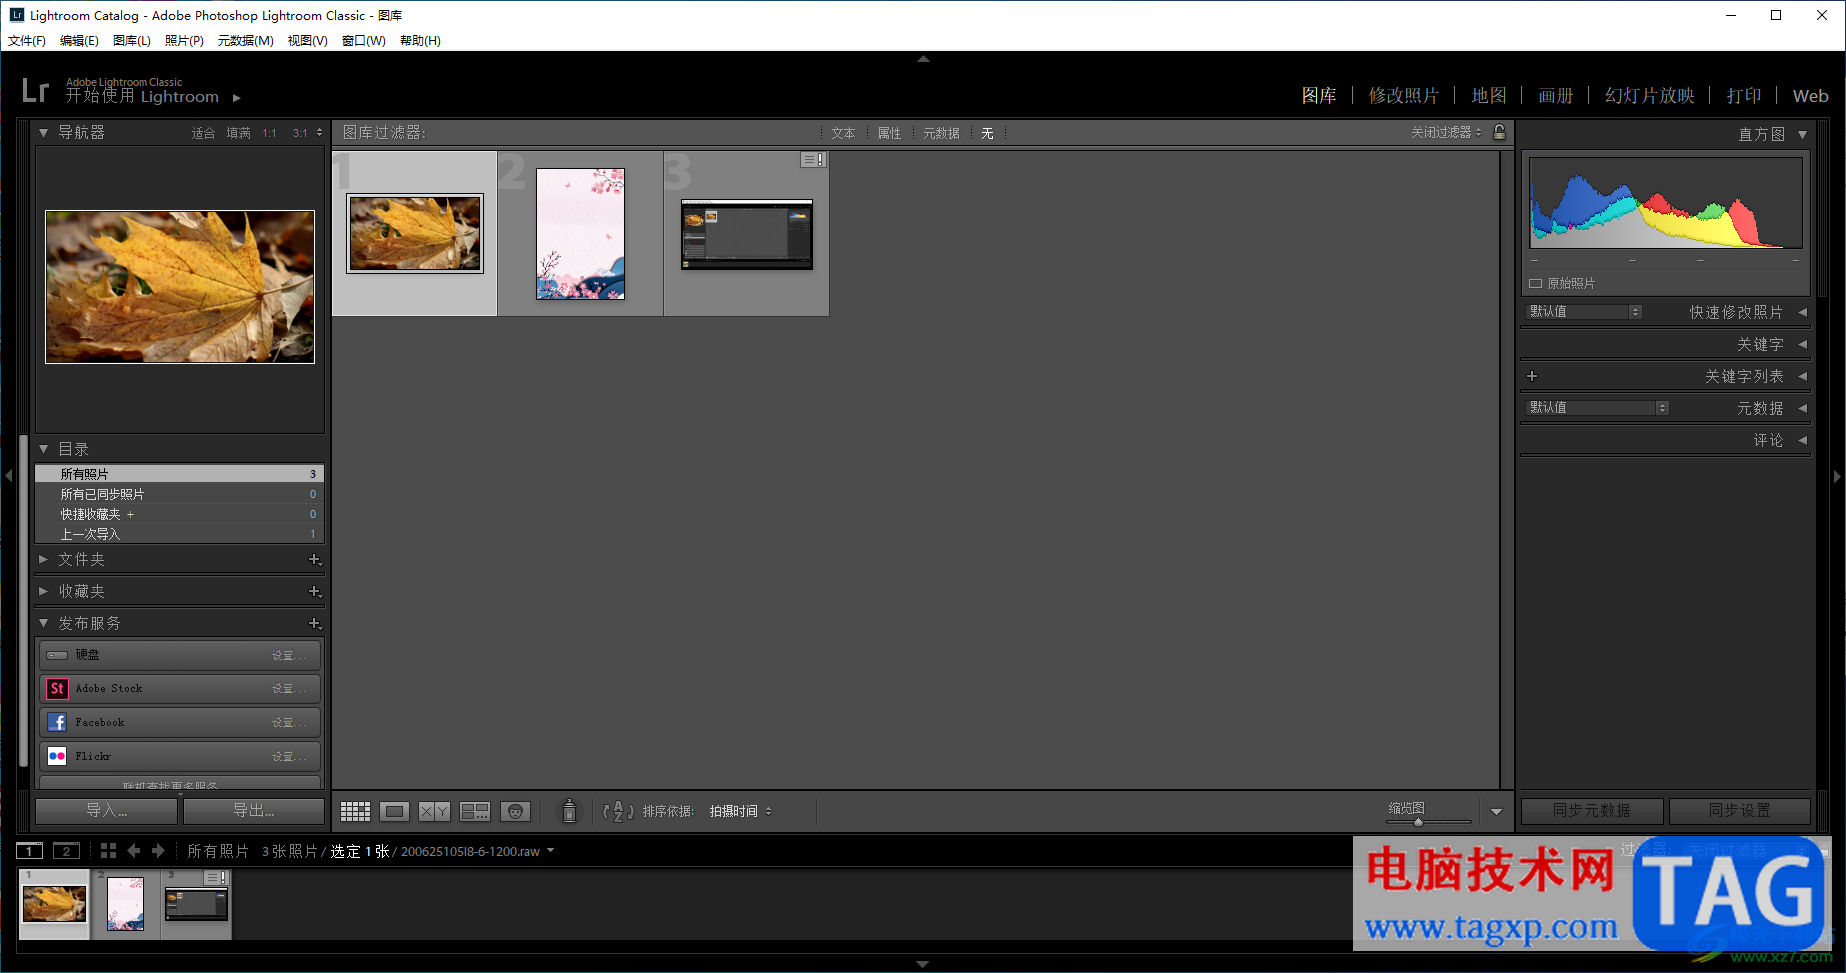This screenshot has width=1846, height=973.
Task: Select the 属性 library filter
Action: (889, 133)
